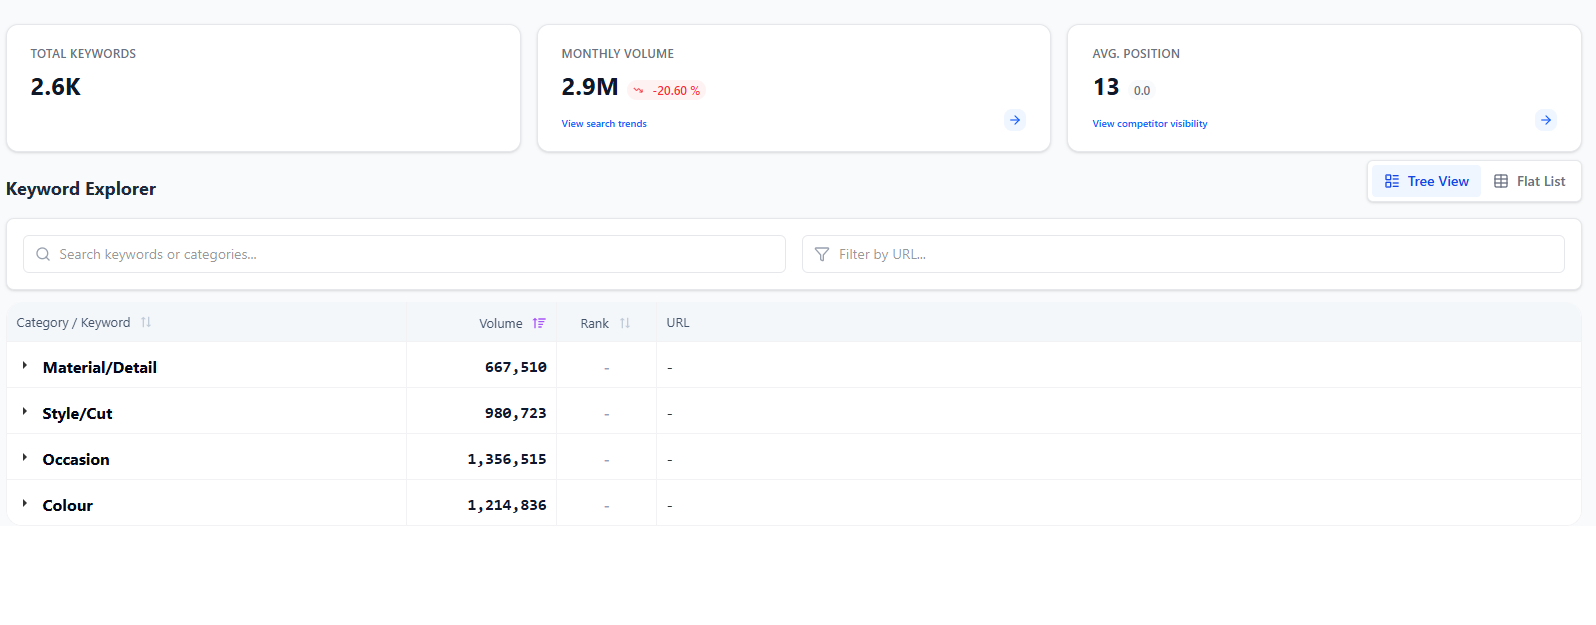Viewport: 1596px width, 625px height.
Task: Click the Volume column sort icon
Action: click(x=539, y=323)
